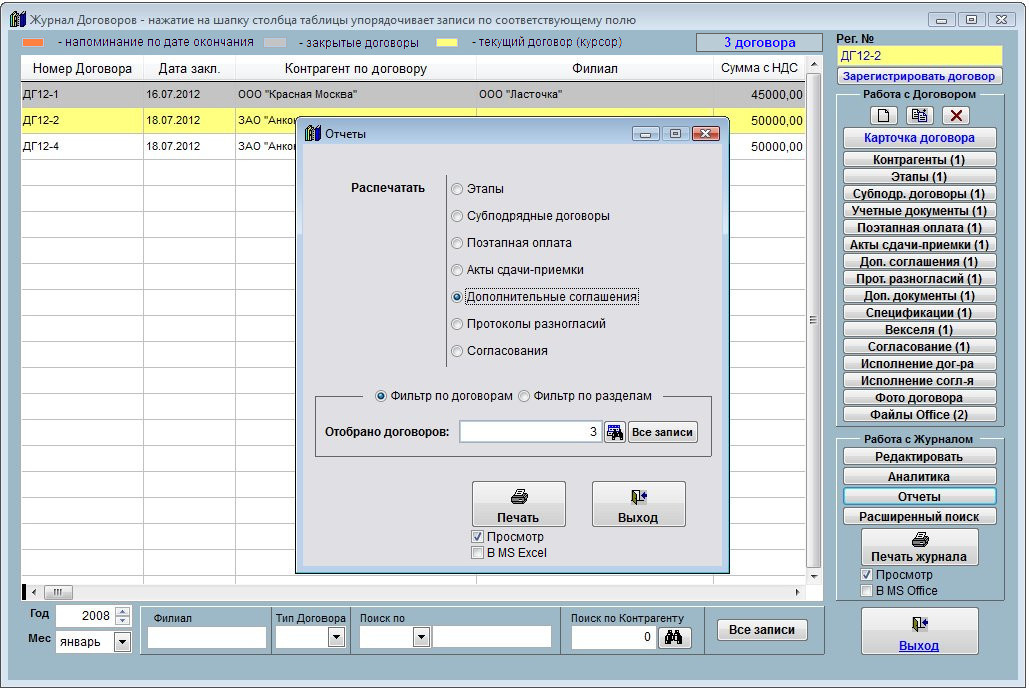Click the vertical scrollbar of journal table
Screen dimensions: 1029x688
[813, 320]
